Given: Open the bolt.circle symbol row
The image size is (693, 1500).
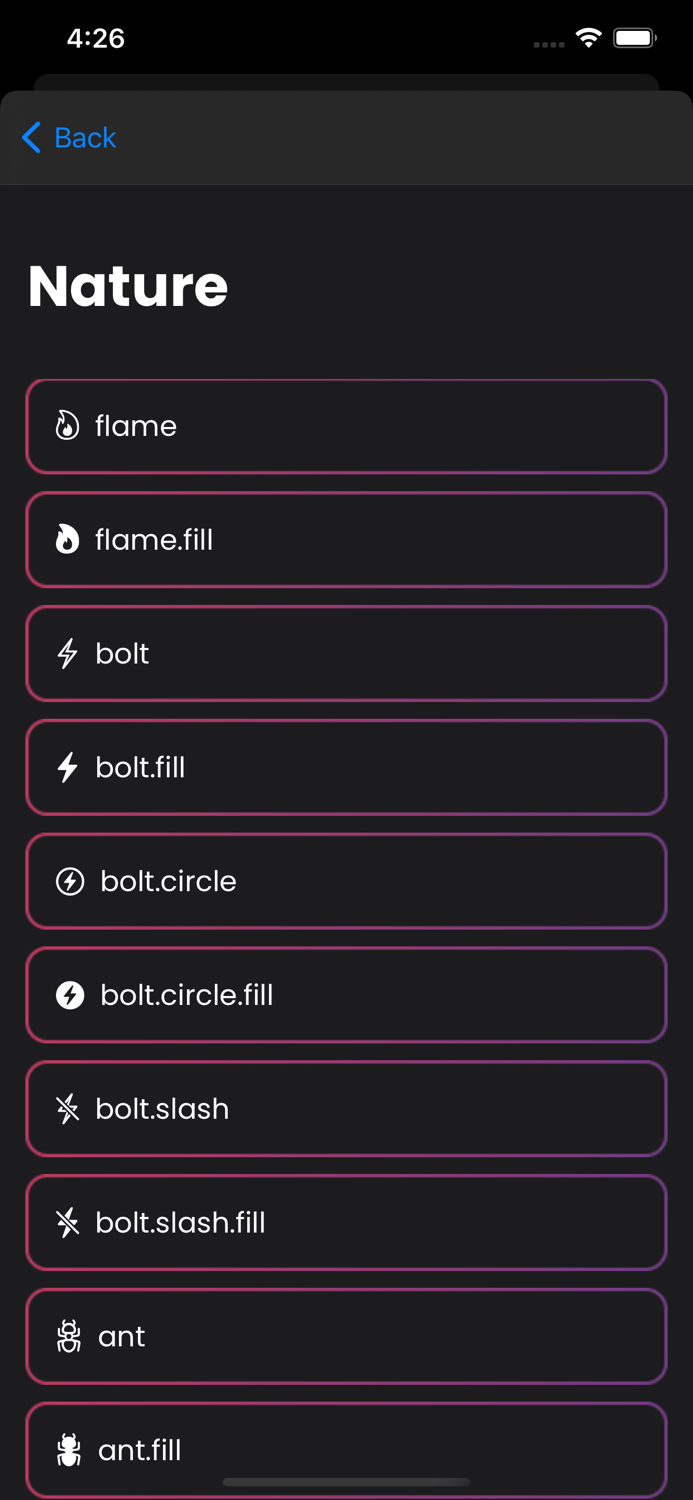Looking at the screenshot, I should point(346,881).
